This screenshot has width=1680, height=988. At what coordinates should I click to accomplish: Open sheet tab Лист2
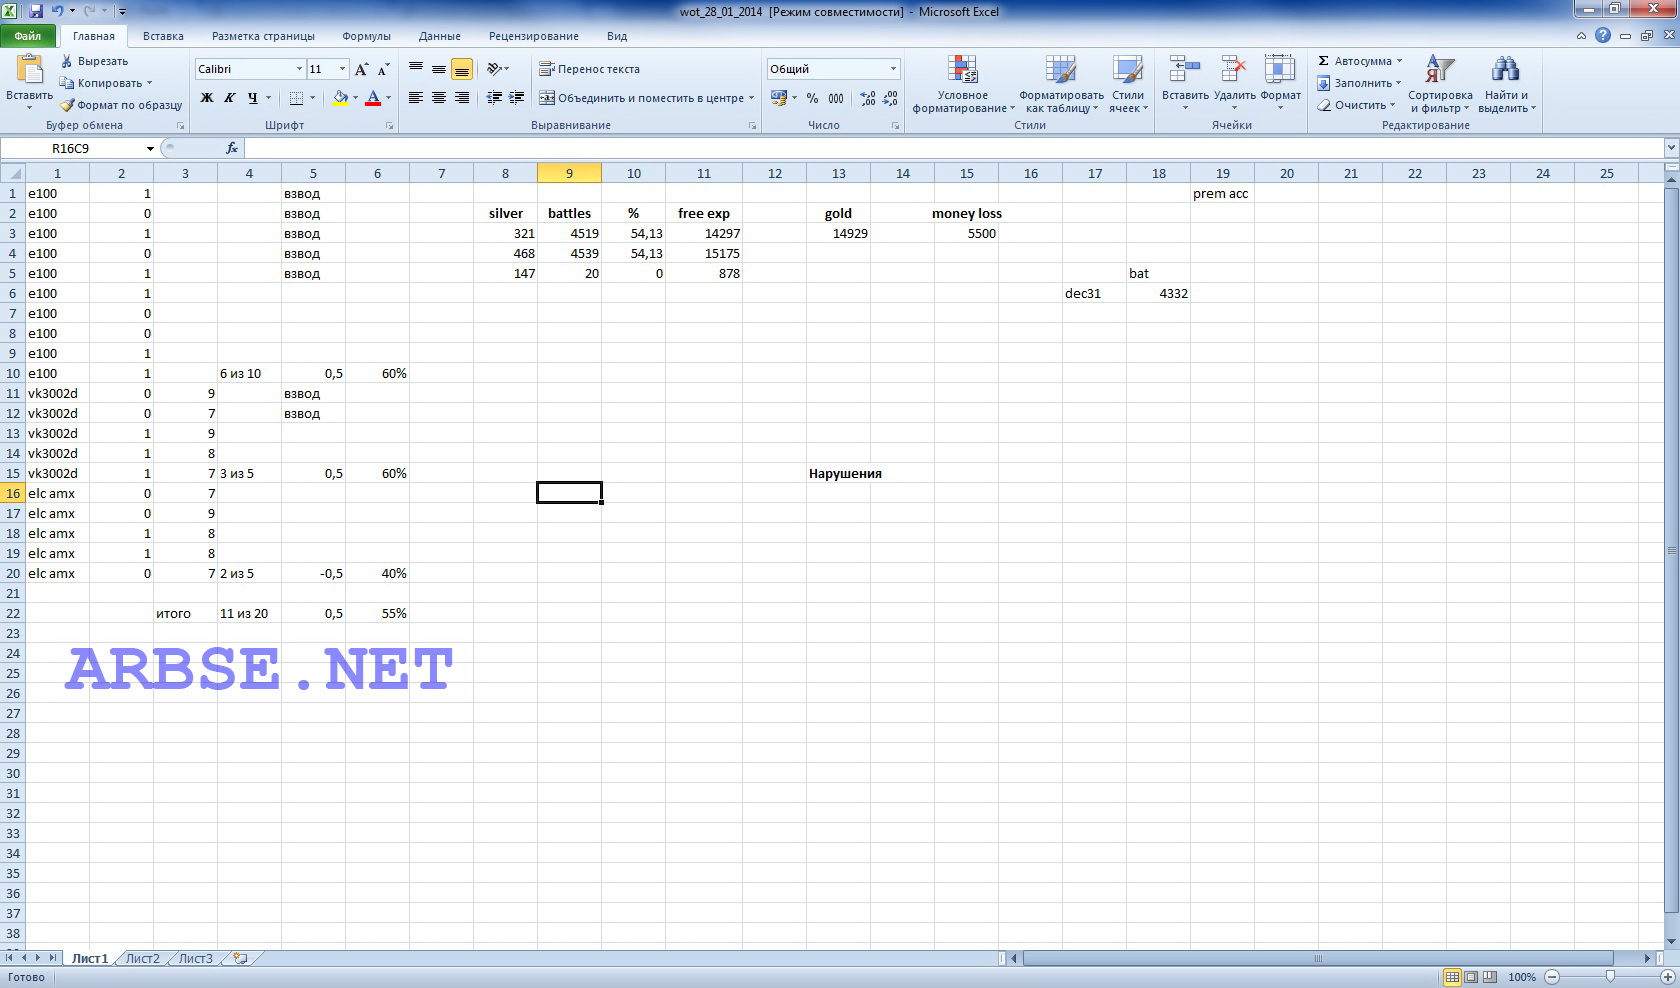[x=142, y=958]
